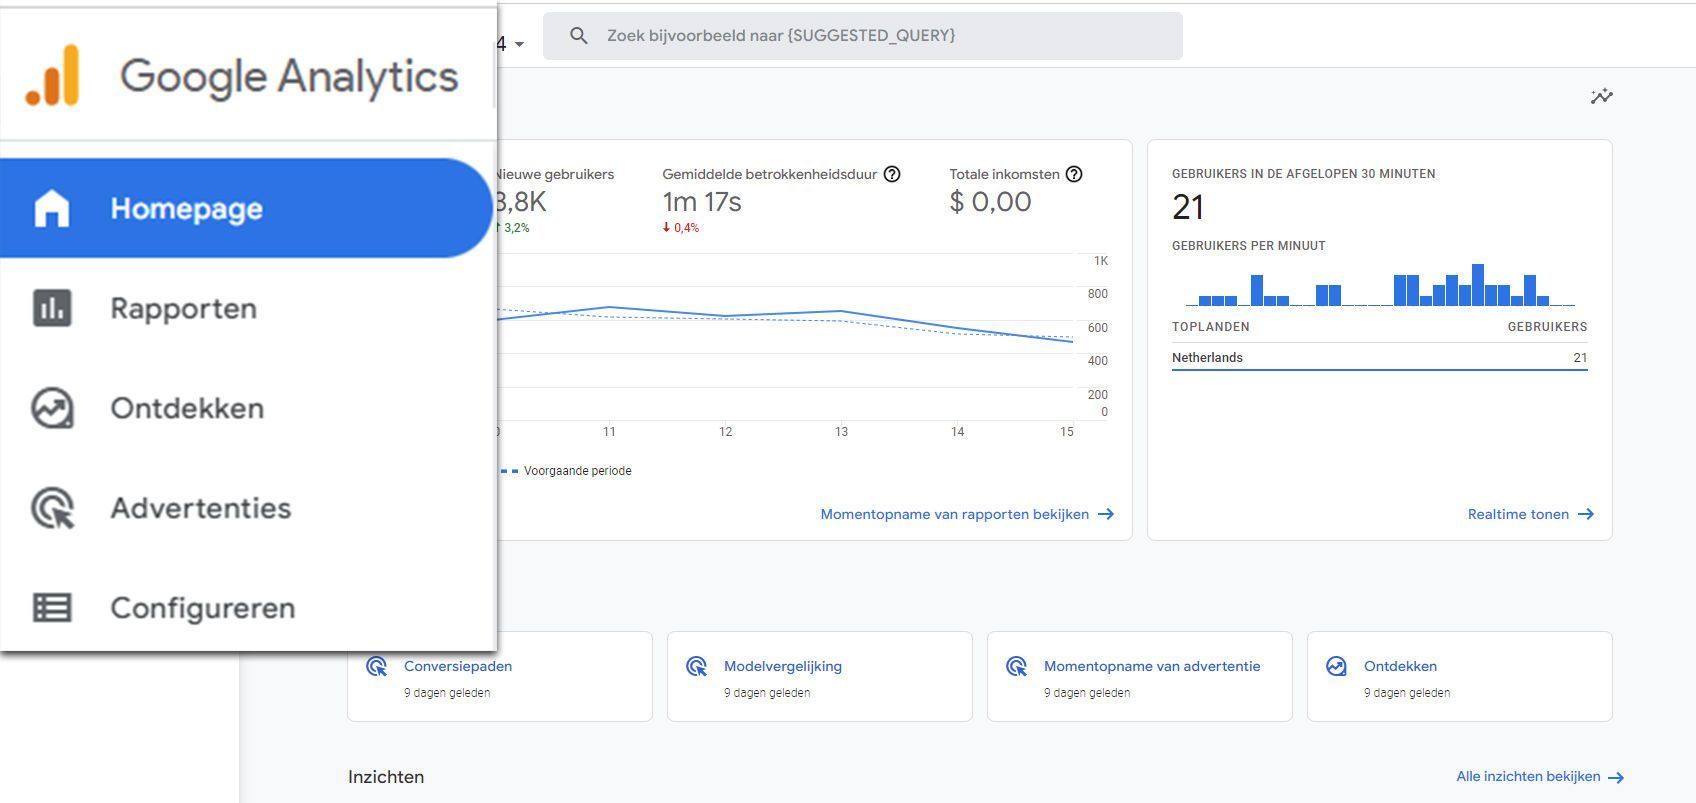Click the Netherlands row in top countries

[x=1379, y=357]
